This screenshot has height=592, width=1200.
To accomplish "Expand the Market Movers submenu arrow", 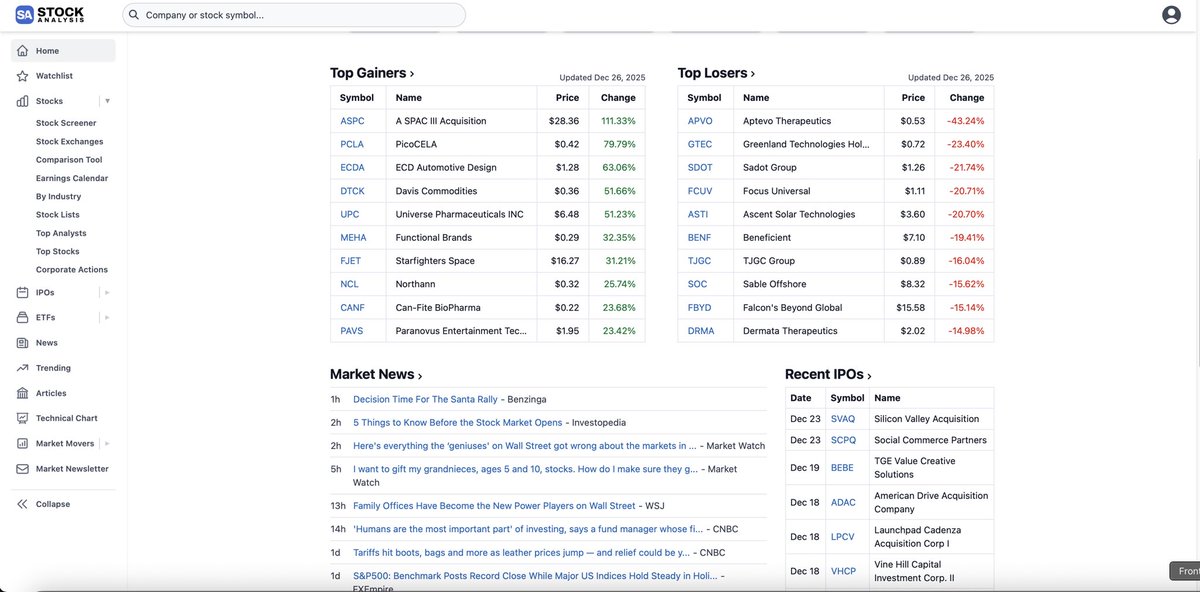I will (x=107, y=443).
